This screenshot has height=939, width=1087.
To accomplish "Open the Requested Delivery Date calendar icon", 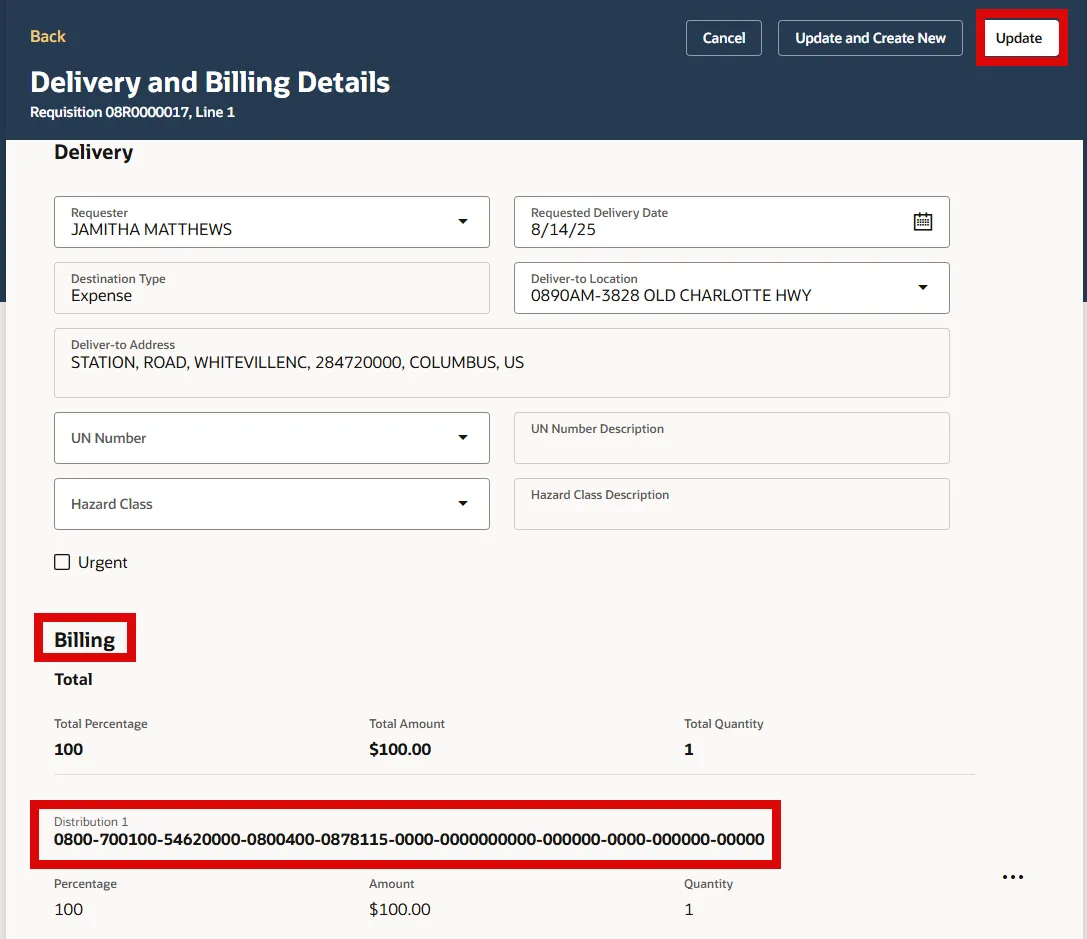I will pos(922,222).
